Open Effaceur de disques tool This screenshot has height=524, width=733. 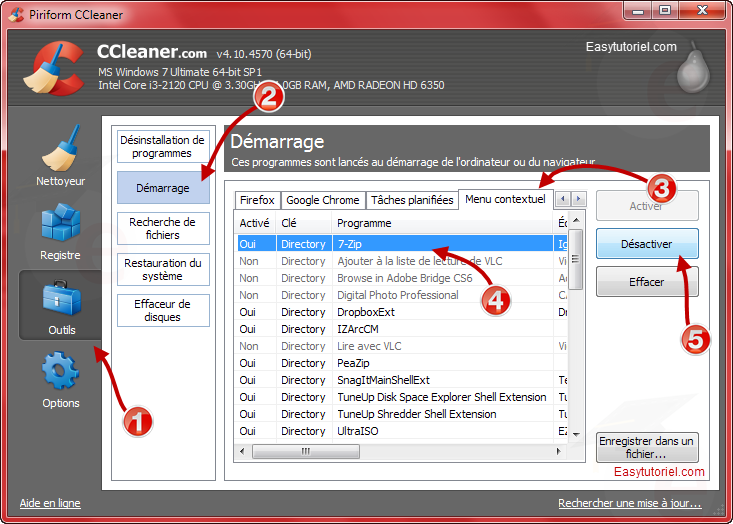coord(163,310)
